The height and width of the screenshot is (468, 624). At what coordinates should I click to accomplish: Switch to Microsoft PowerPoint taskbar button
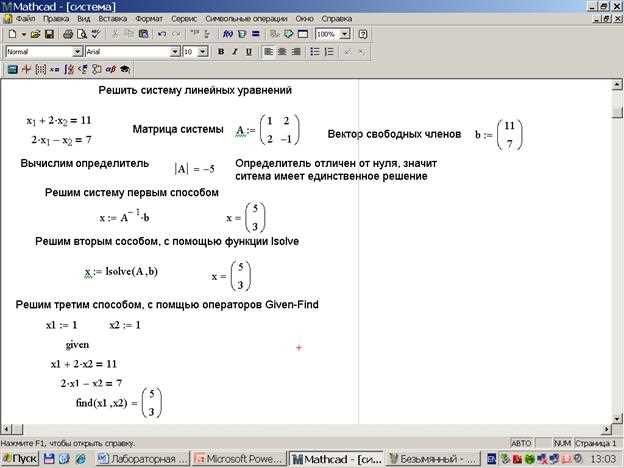pyautogui.click(x=239, y=459)
